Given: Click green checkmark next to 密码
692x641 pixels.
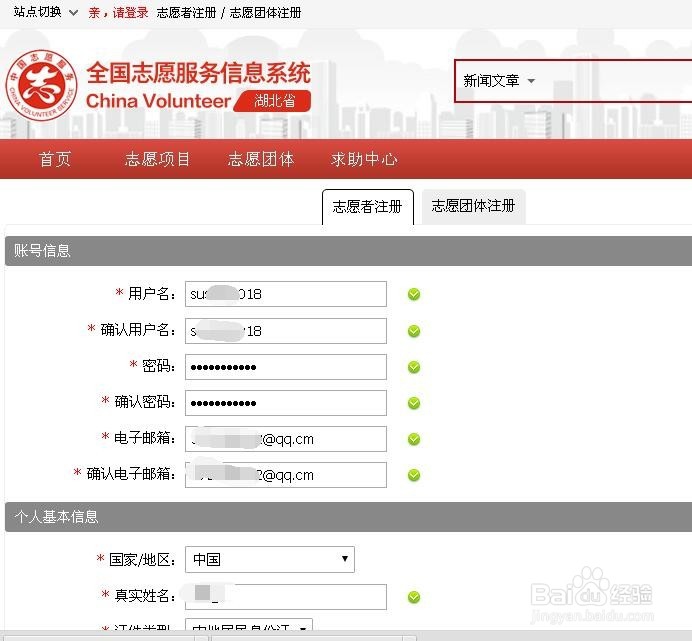Looking at the screenshot, I should pyautogui.click(x=414, y=367).
